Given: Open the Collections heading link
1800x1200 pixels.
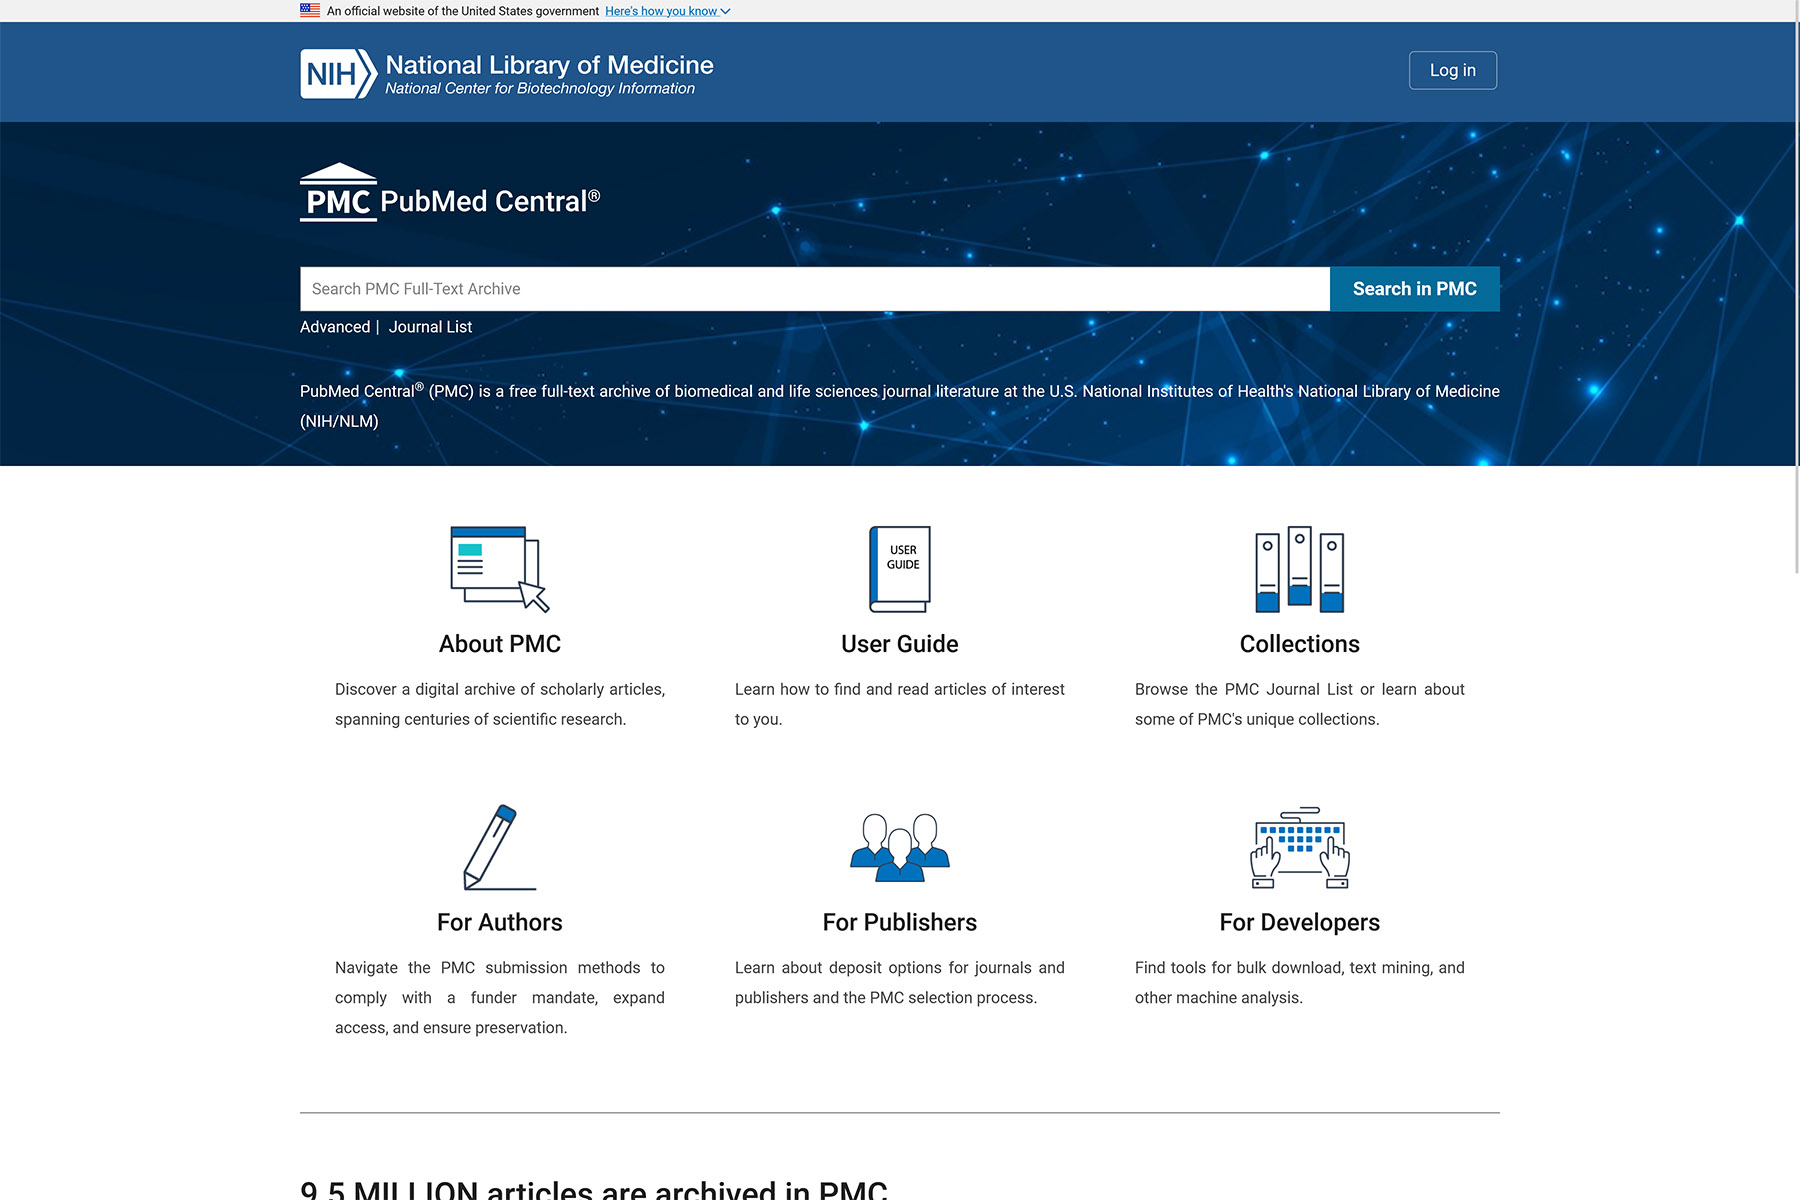Looking at the screenshot, I should pos(1300,644).
